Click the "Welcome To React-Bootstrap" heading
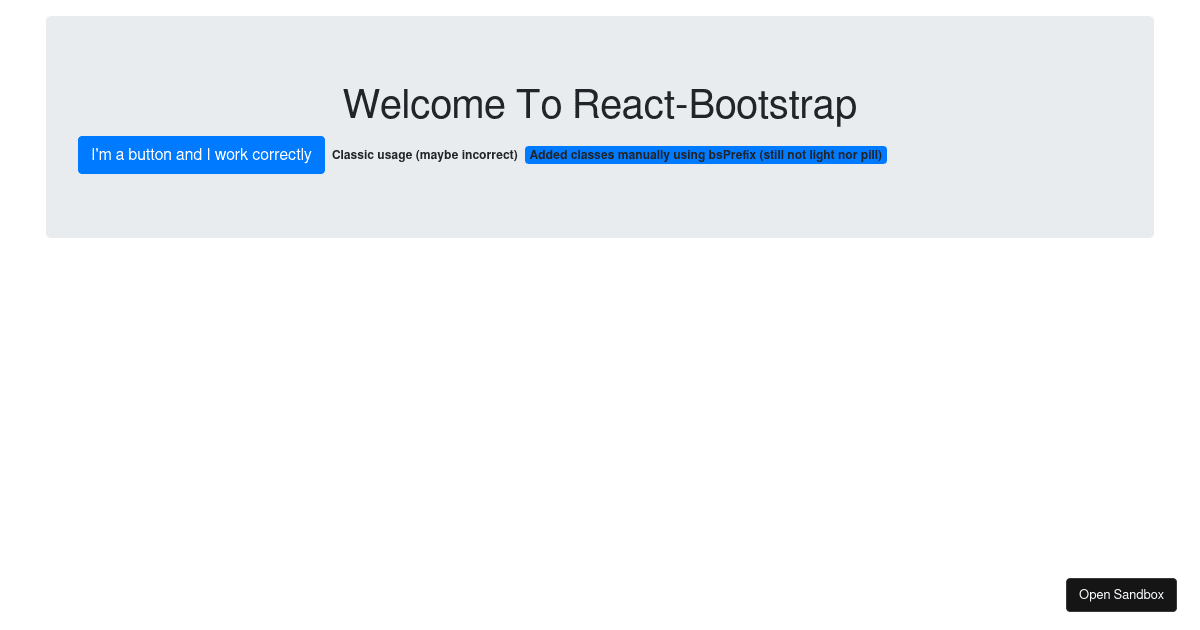Screen dimensions: 1200x630 [x=600, y=104]
